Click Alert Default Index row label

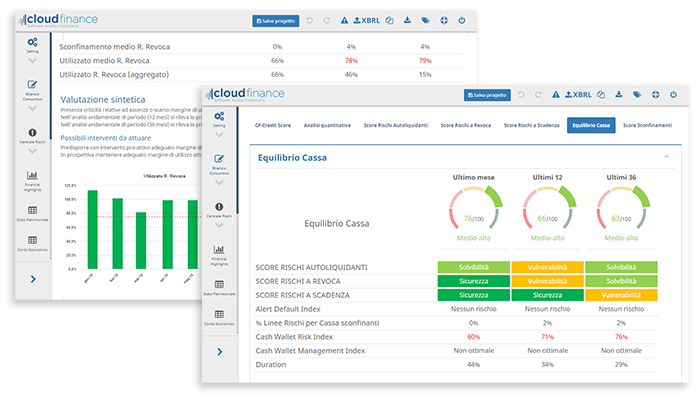point(288,309)
